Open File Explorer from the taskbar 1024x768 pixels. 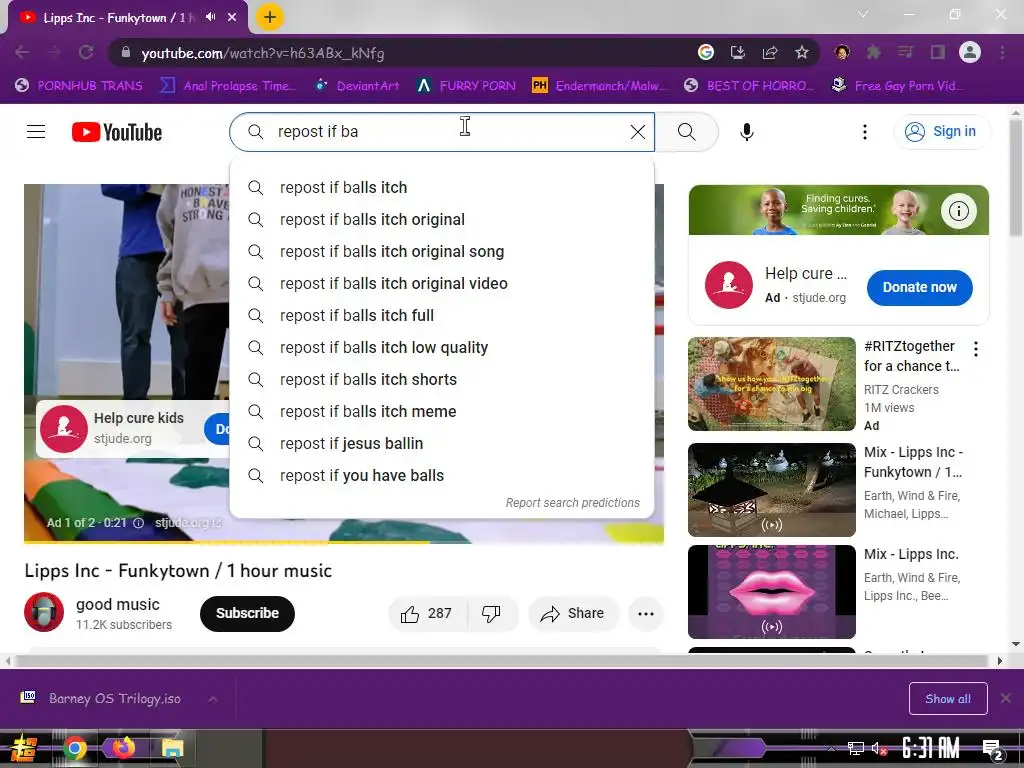click(x=172, y=748)
